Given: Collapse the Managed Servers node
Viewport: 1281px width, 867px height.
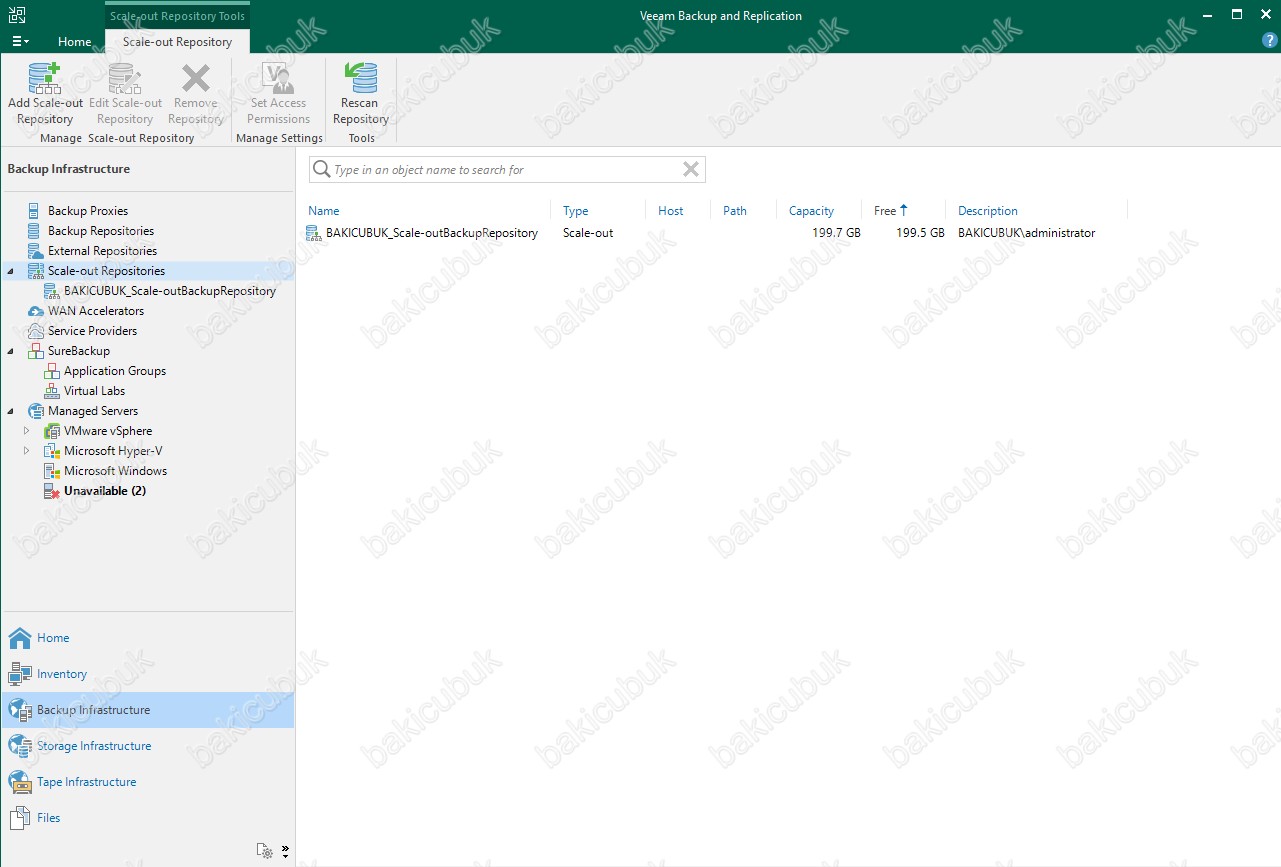Looking at the screenshot, I should coord(10,411).
